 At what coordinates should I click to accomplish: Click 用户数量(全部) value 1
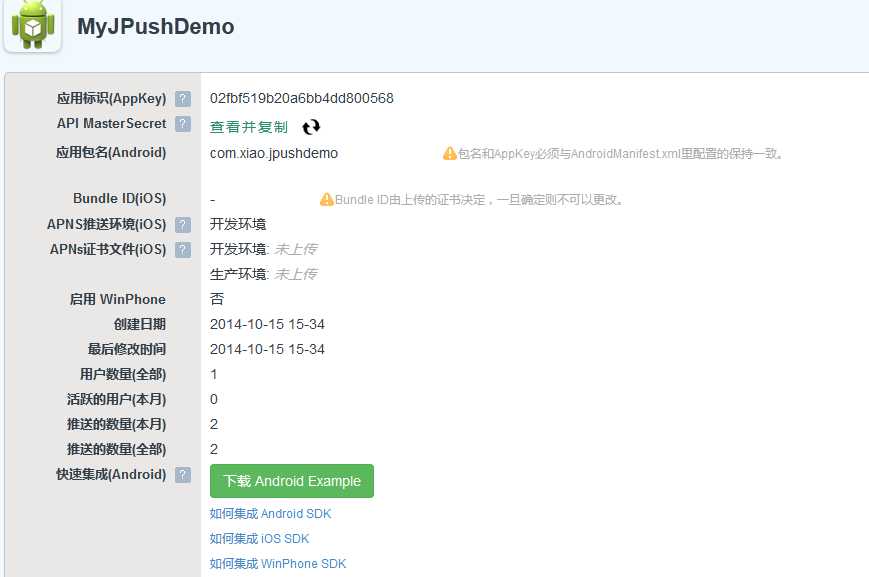coord(214,374)
